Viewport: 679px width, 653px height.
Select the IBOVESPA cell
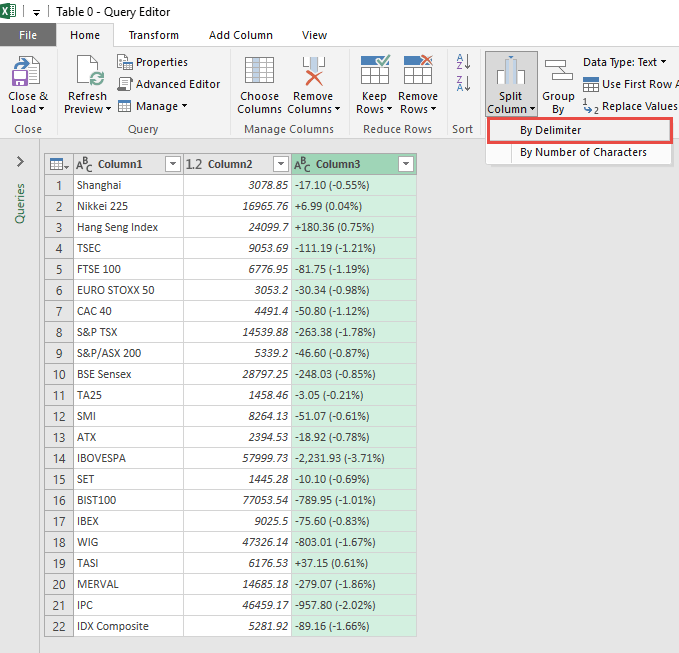click(x=129, y=458)
